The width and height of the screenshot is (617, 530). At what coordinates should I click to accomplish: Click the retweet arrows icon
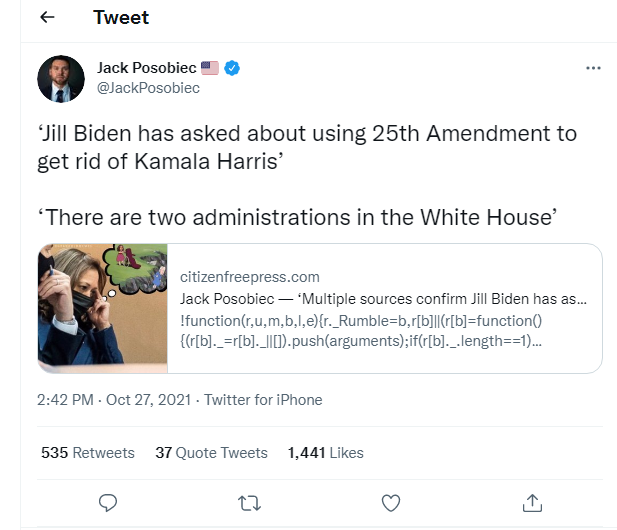[x=249, y=503]
